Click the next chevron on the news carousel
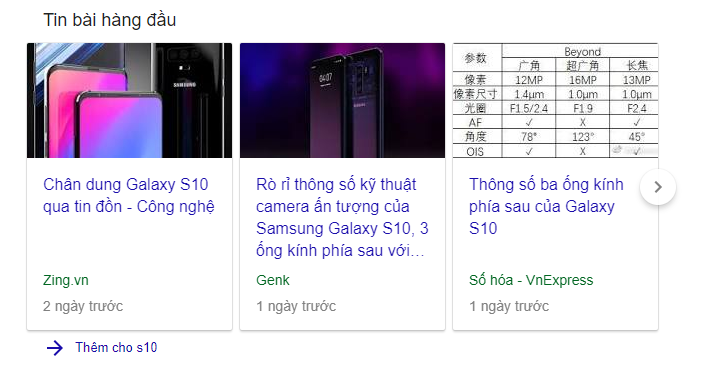Screen dimensions: 714x368 coord(658,187)
